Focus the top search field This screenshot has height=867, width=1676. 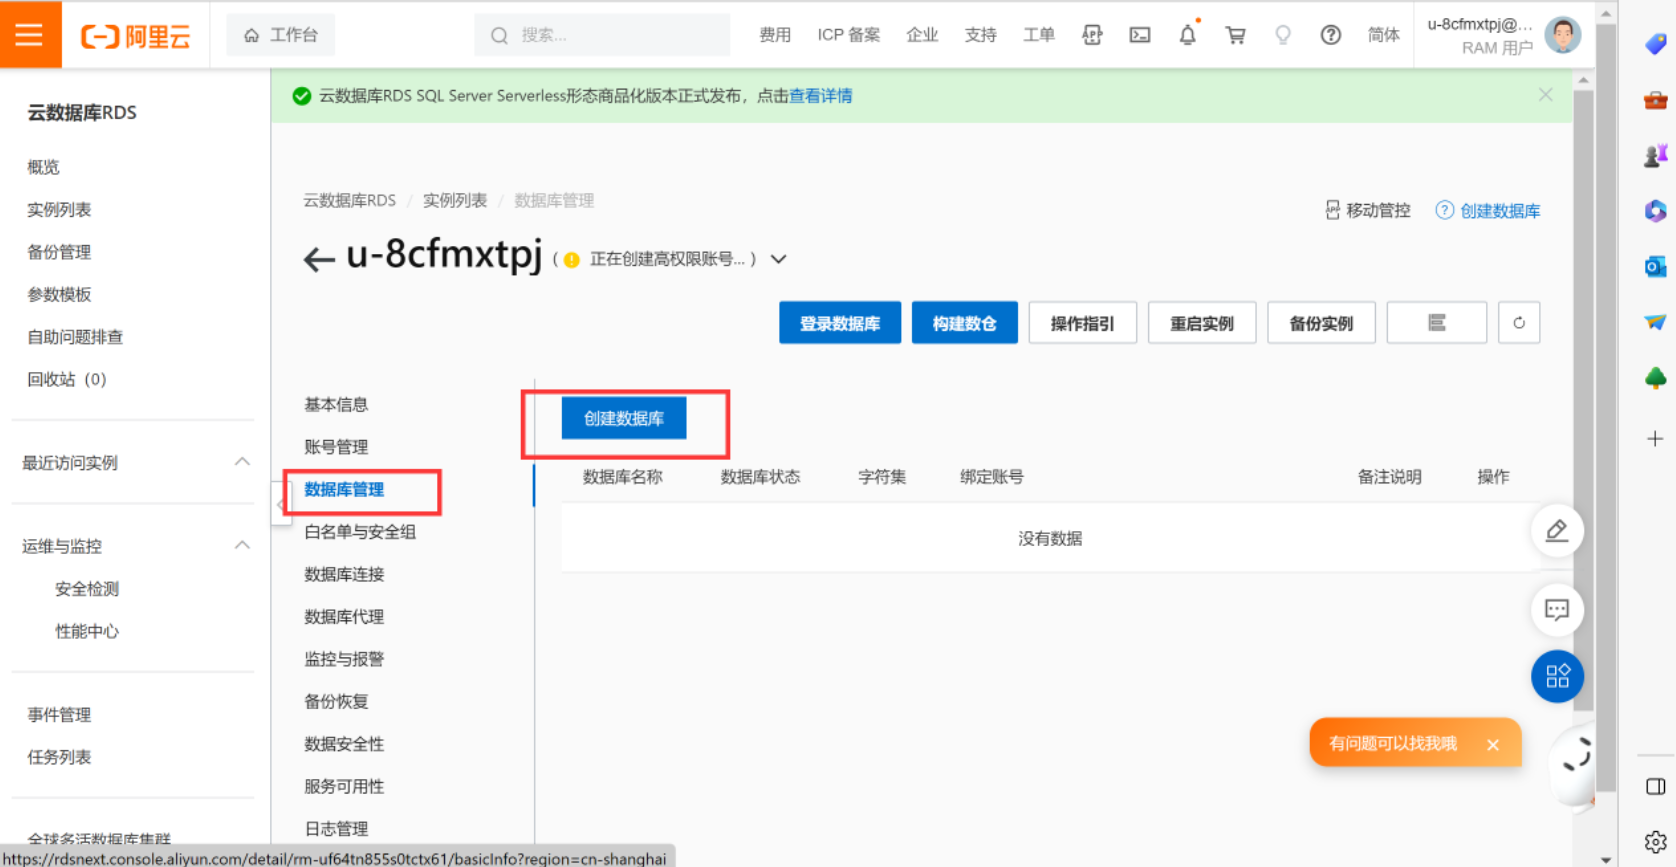602,35
